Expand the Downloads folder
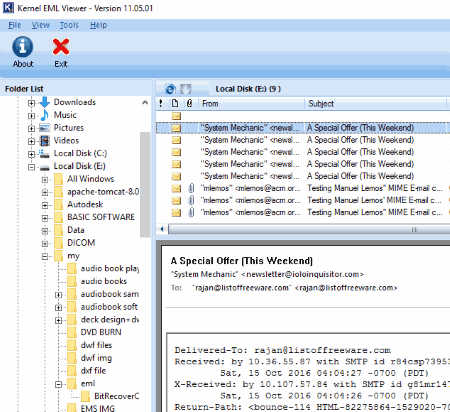 pyautogui.click(x=31, y=103)
